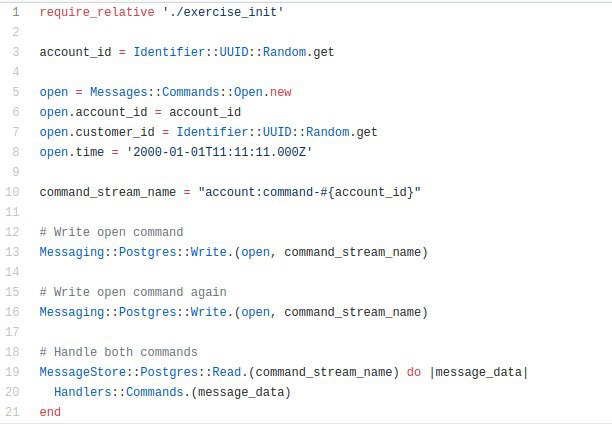Click the end keyword on line 21

[50, 412]
